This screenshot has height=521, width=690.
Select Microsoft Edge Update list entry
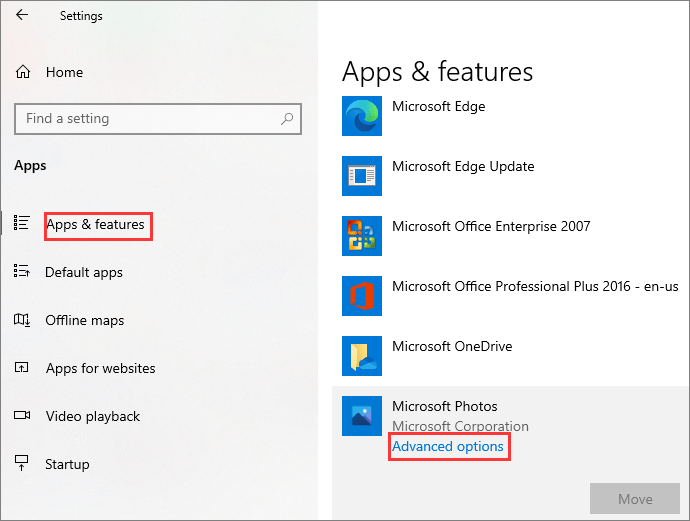pos(463,166)
